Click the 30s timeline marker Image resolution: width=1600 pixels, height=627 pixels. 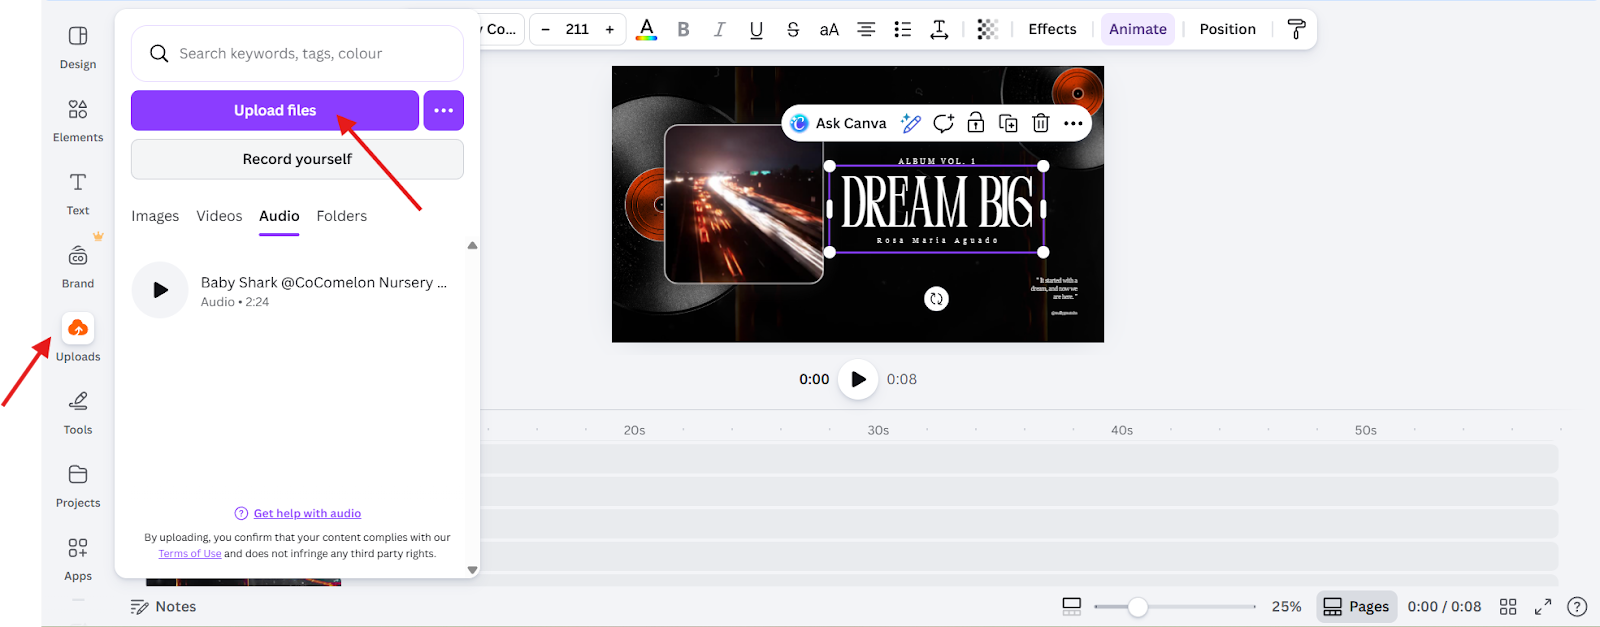coord(878,430)
